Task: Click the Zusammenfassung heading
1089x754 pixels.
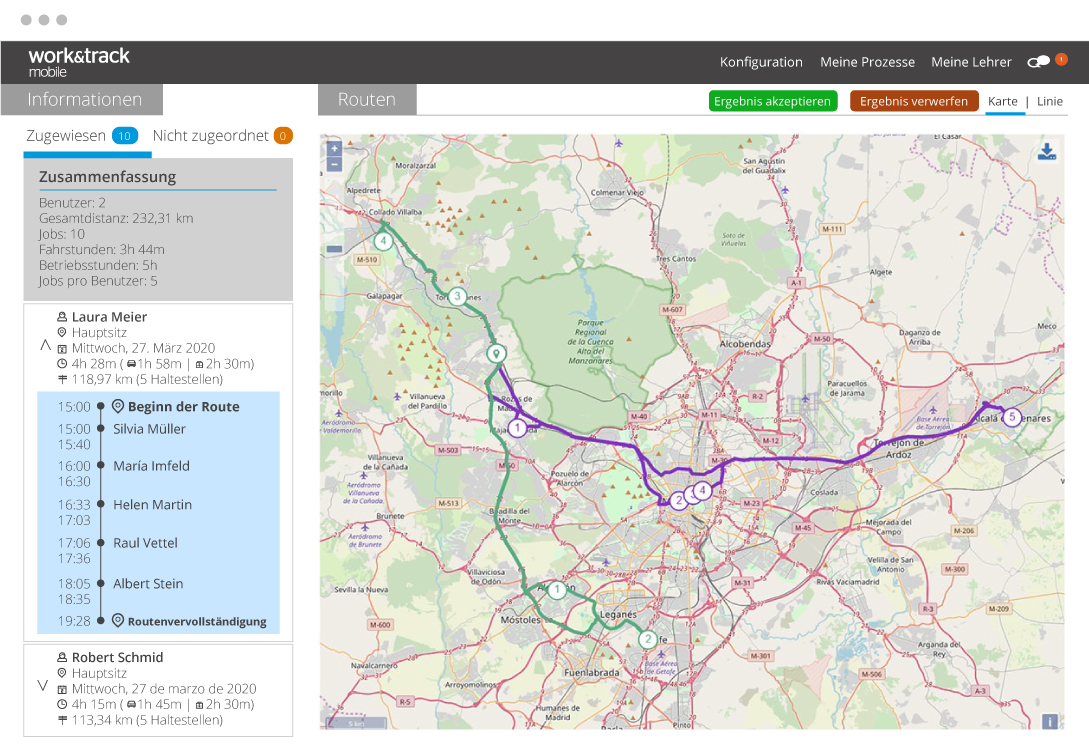Action: point(108,176)
